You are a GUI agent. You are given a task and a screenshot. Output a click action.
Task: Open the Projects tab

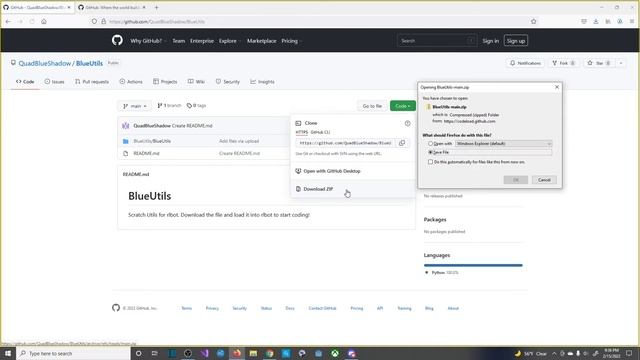tap(165, 82)
